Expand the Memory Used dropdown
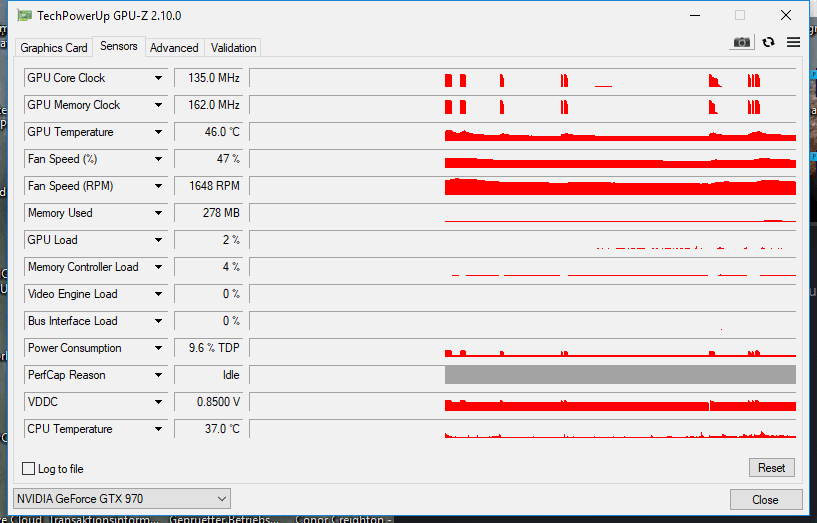This screenshot has height=523, width=817. click(x=158, y=213)
